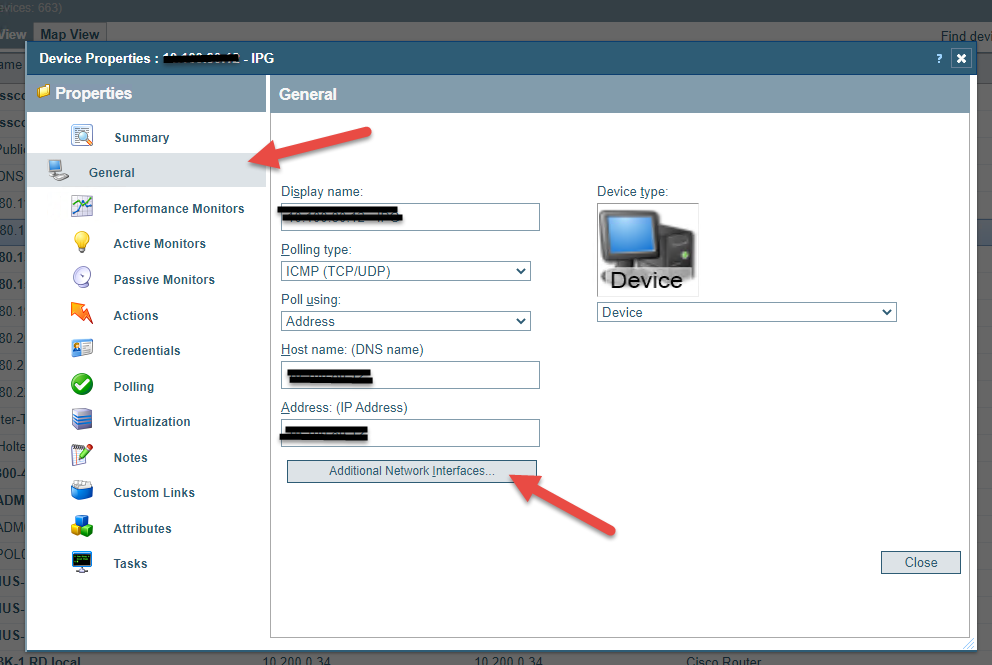
Task: Click the Attributes colored blocks icon
Action: [82, 526]
